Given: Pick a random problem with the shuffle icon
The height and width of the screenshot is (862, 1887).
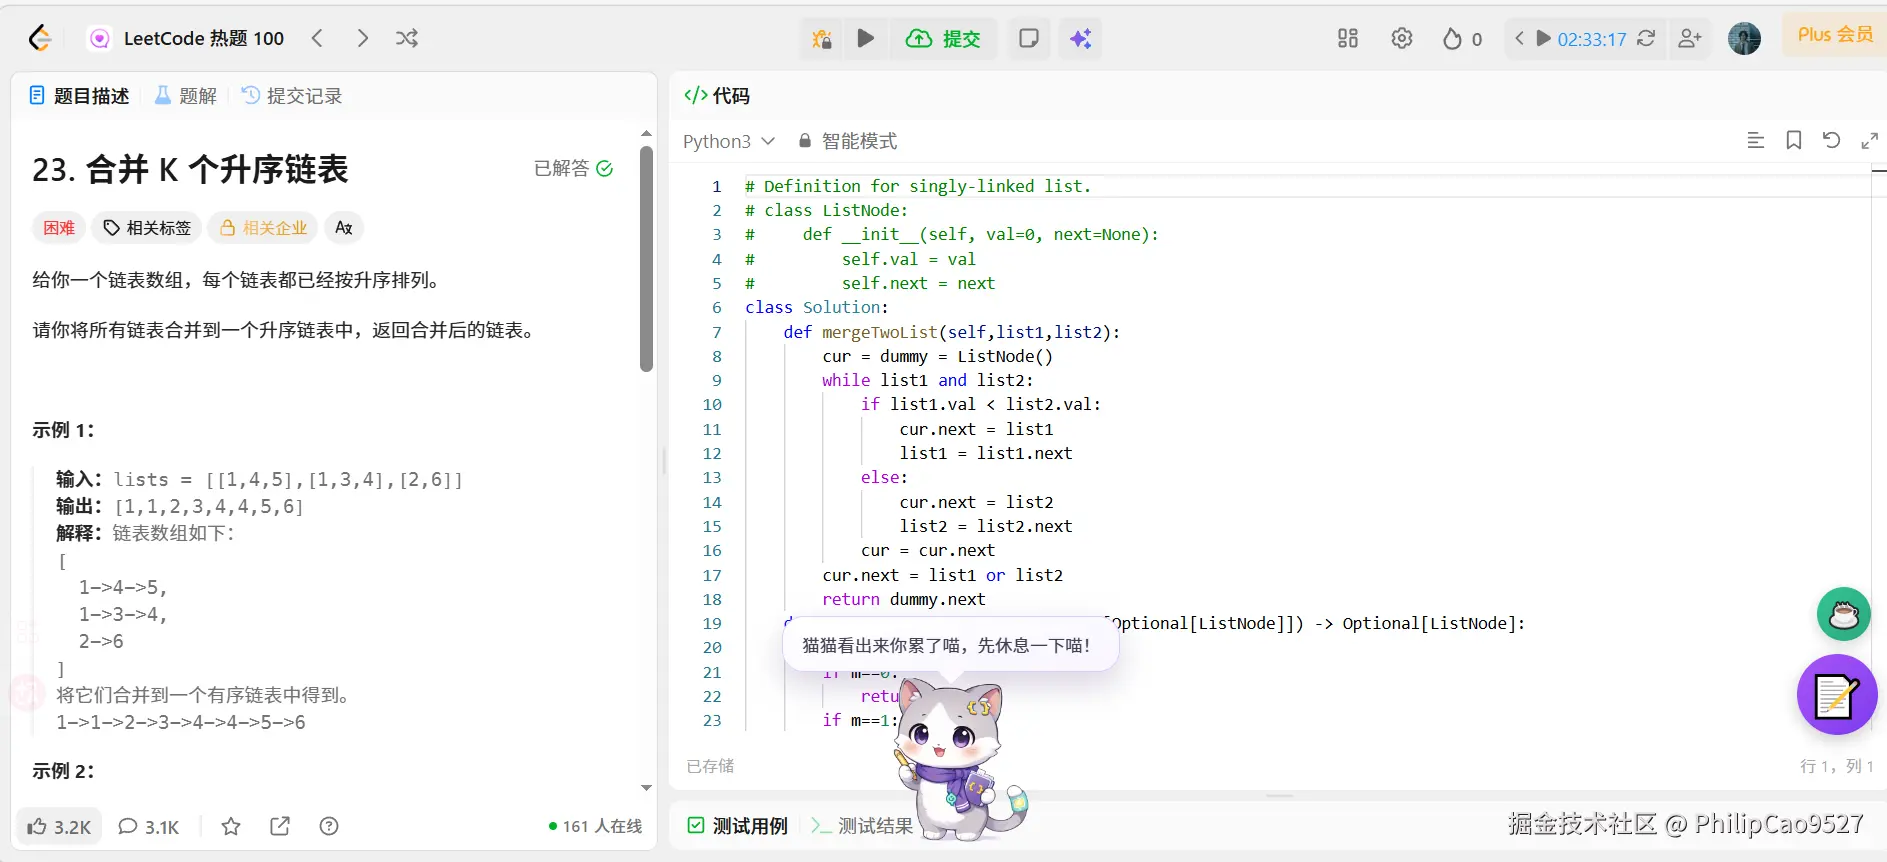Looking at the screenshot, I should point(406,38).
